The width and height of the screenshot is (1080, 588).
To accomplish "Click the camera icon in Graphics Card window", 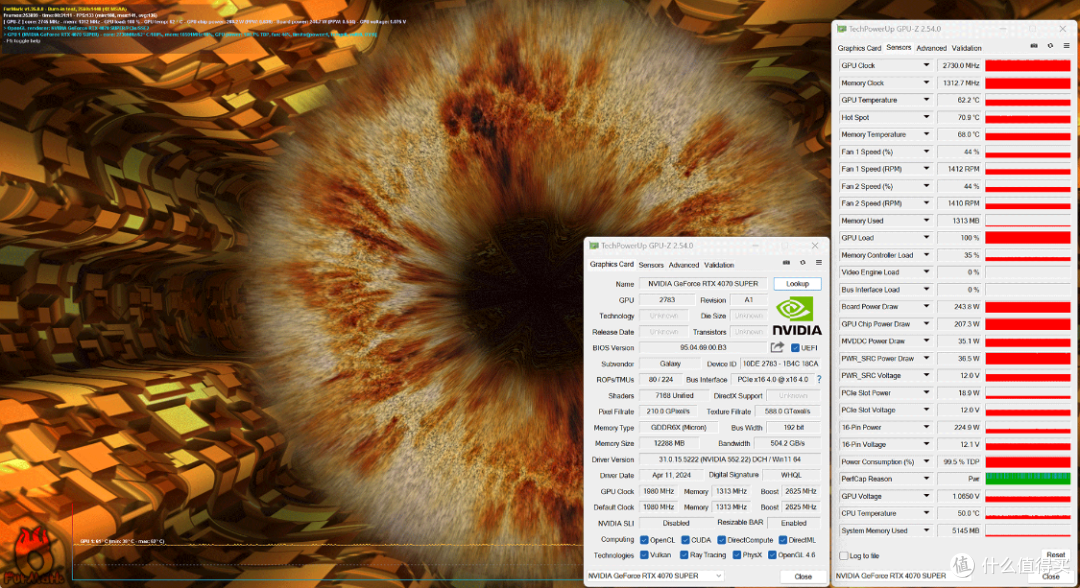I will [x=786, y=263].
